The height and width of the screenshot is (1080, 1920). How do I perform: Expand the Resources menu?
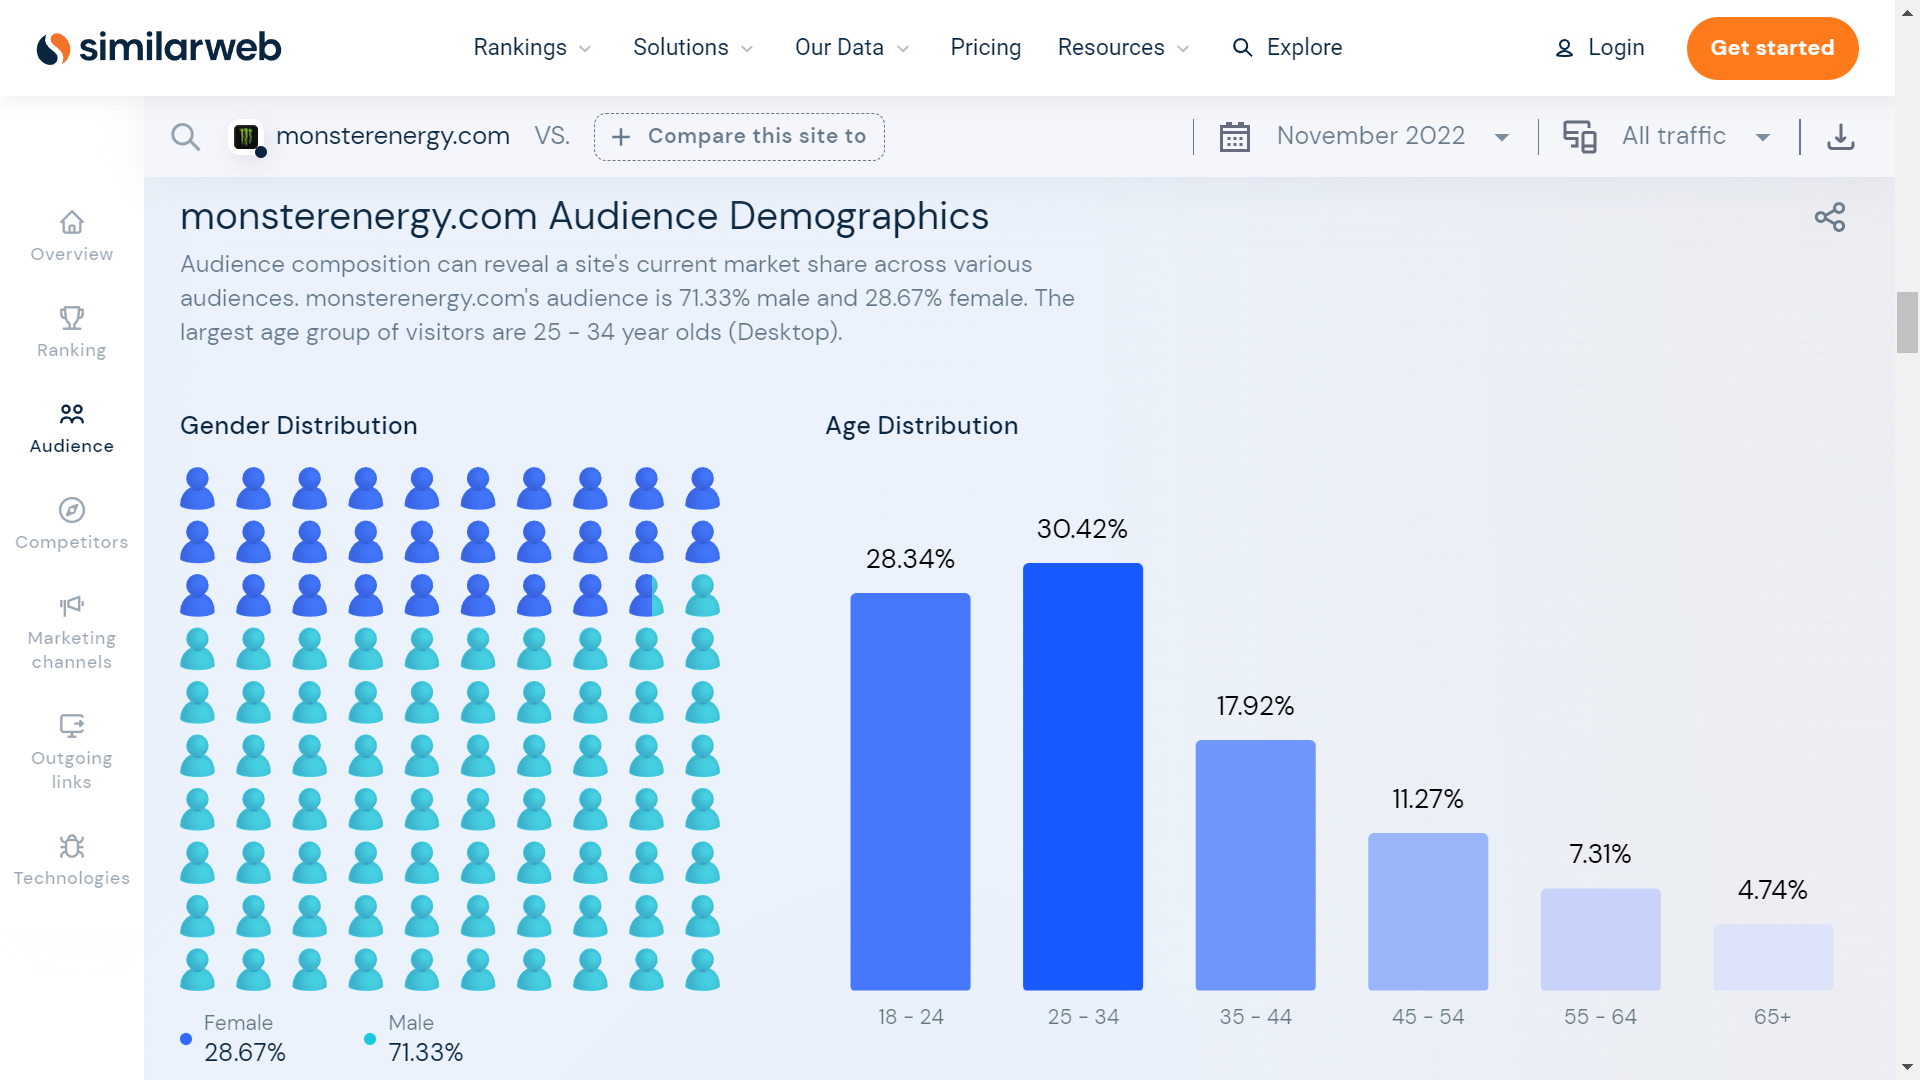point(1123,48)
